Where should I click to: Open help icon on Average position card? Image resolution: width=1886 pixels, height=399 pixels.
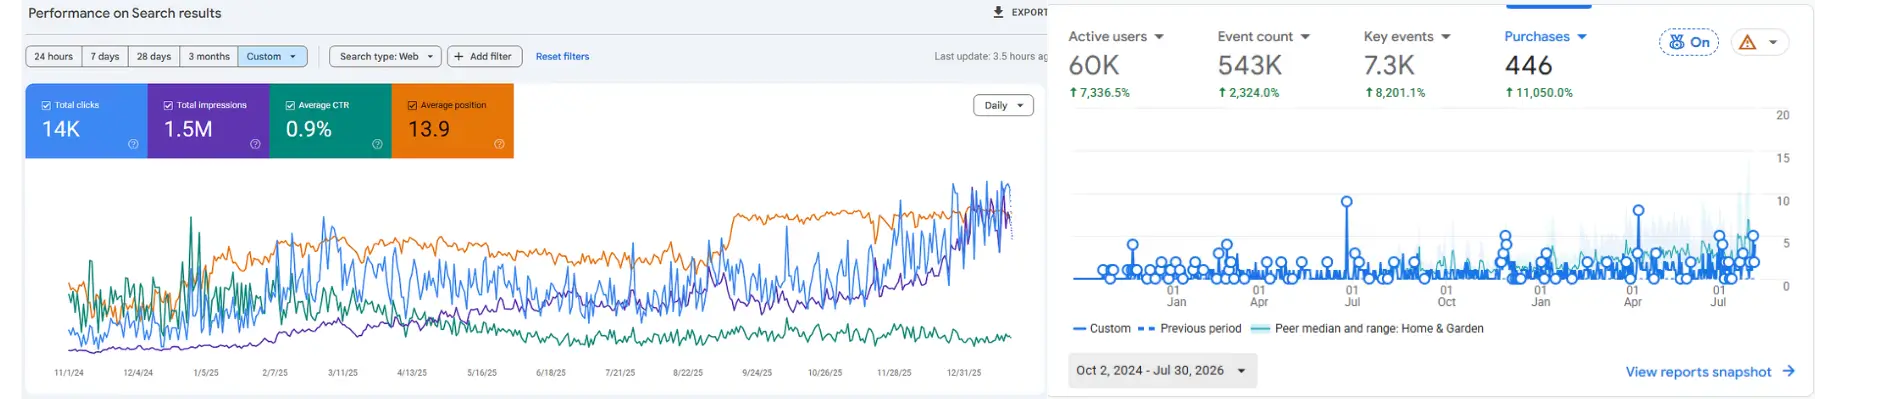tap(499, 144)
